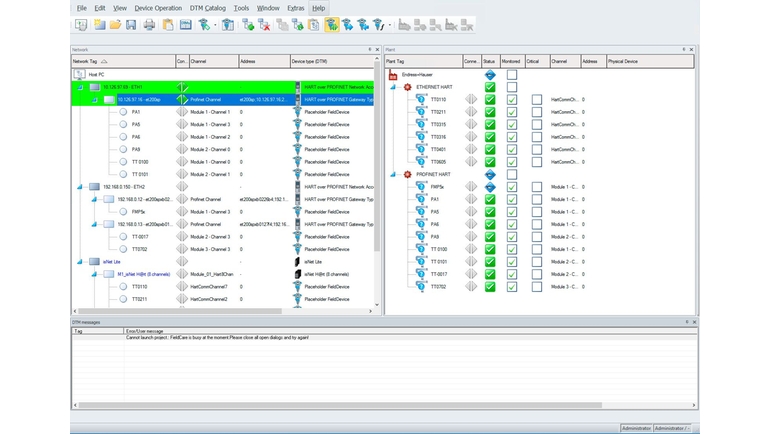Open the Tools menu

(x=241, y=8)
